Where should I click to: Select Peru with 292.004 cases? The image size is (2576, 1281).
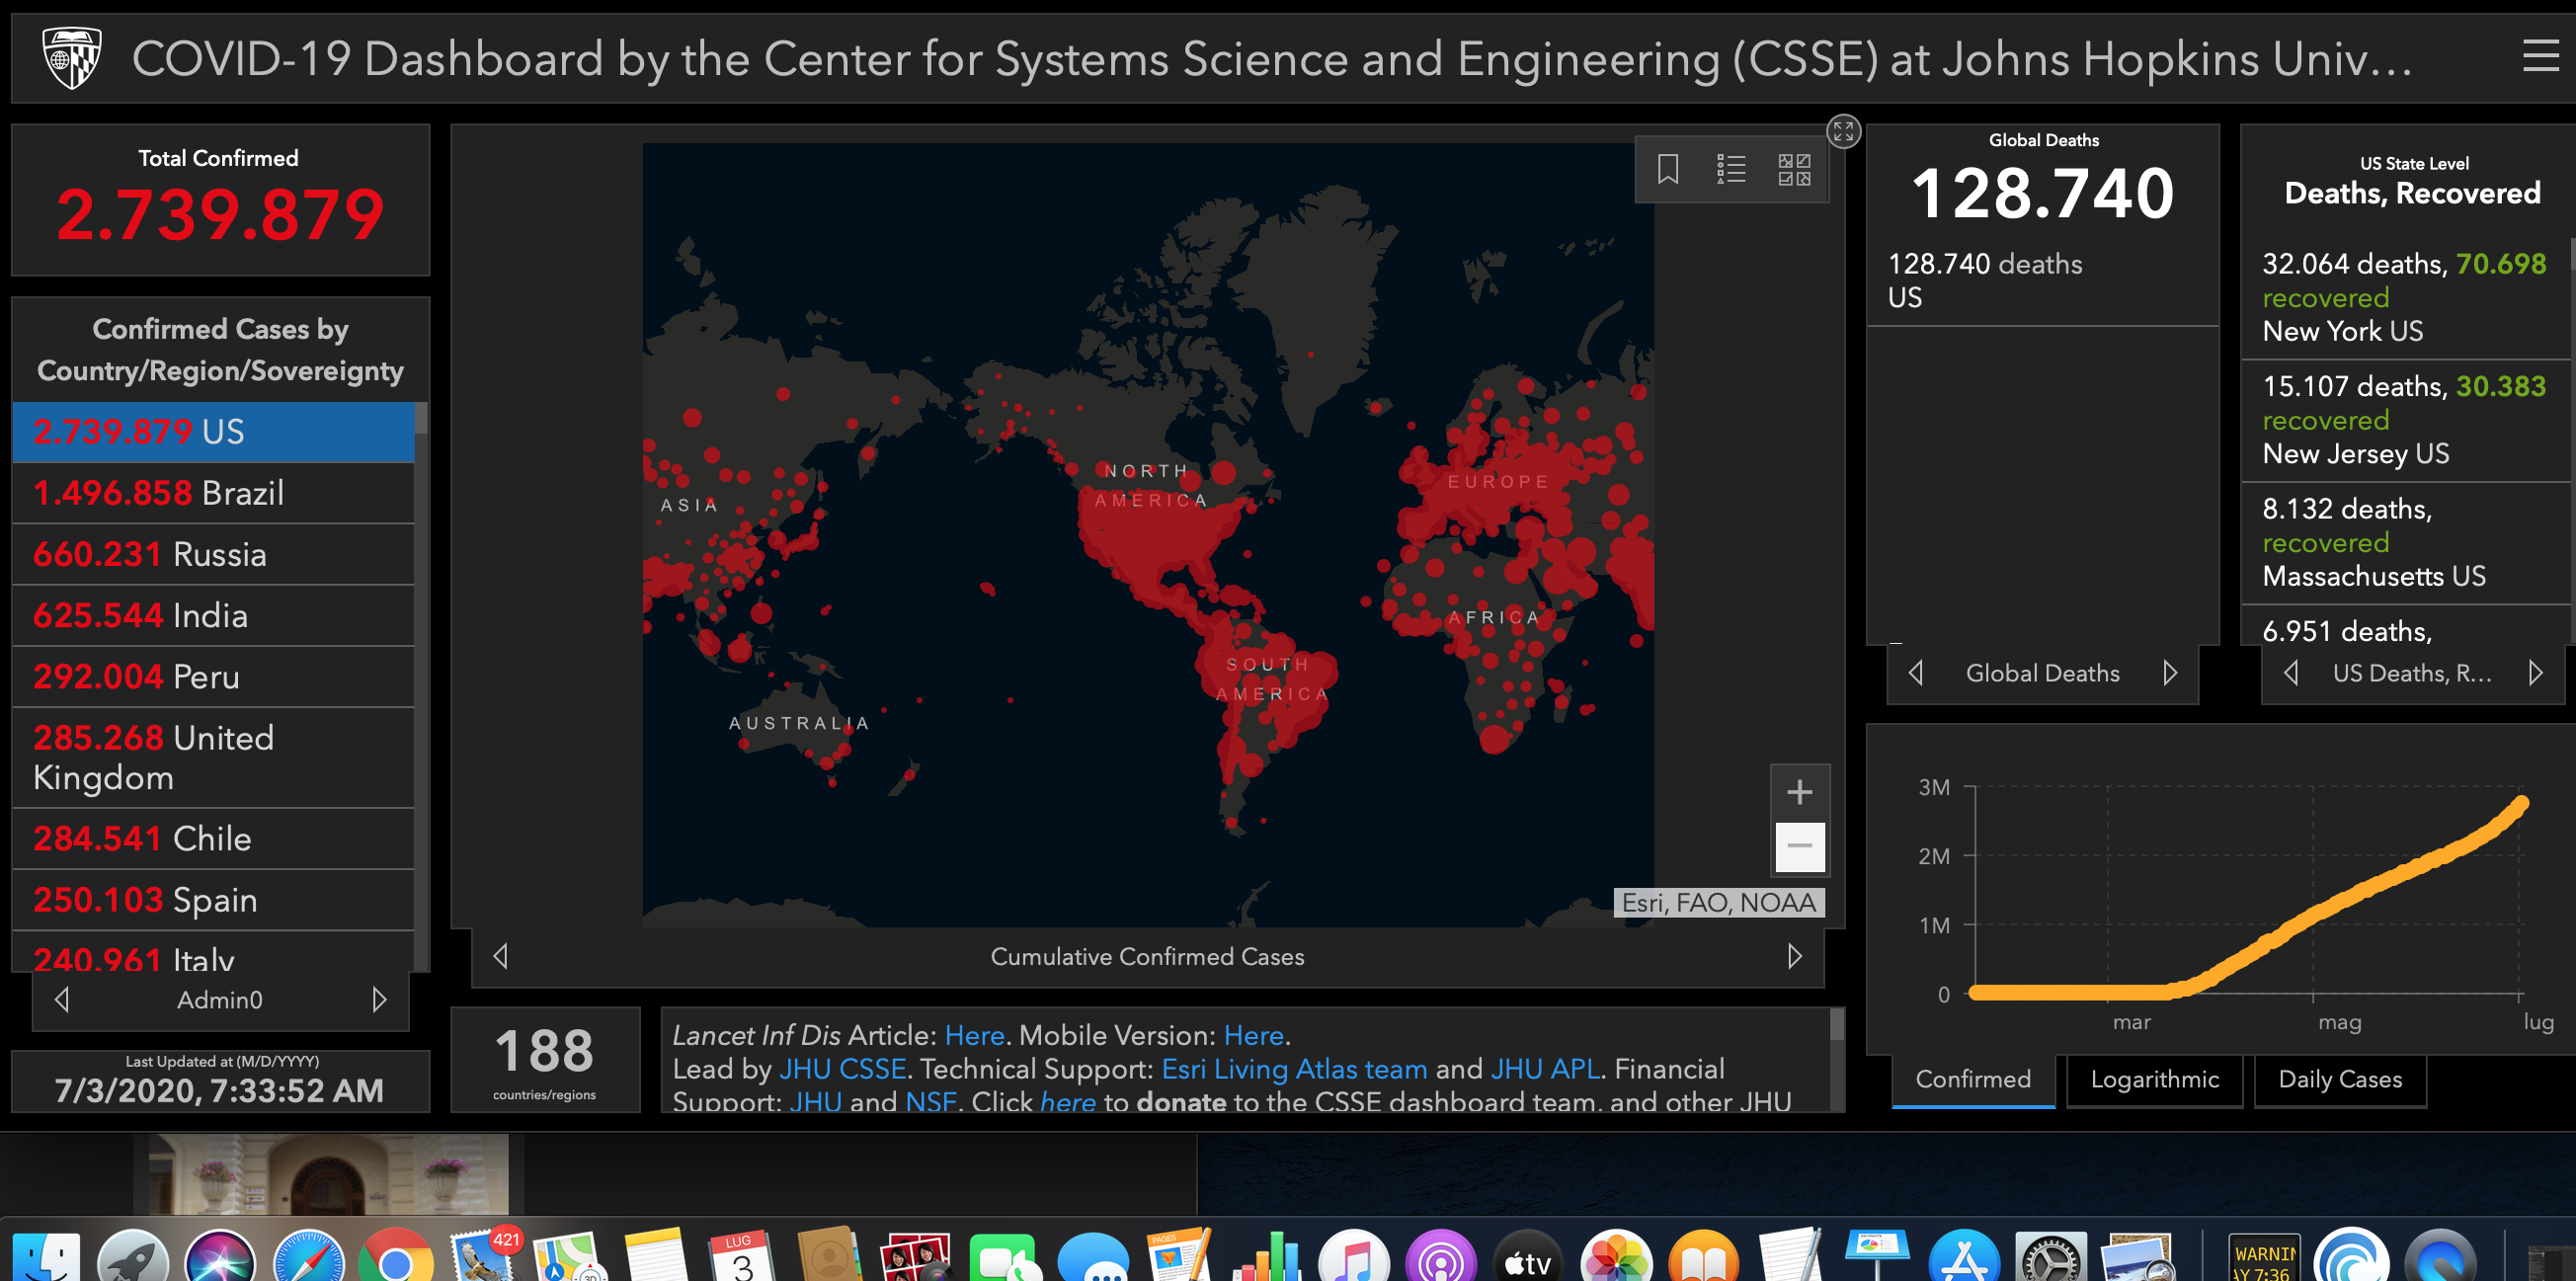pos(214,676)
